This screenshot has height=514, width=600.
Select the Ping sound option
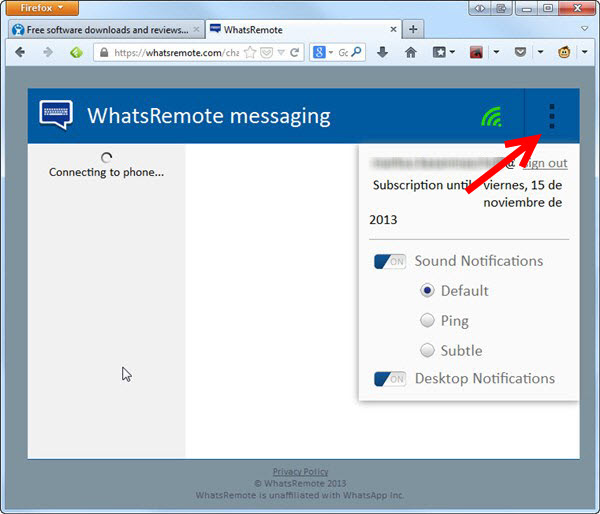pyautogui.click(x=427, y=321)
